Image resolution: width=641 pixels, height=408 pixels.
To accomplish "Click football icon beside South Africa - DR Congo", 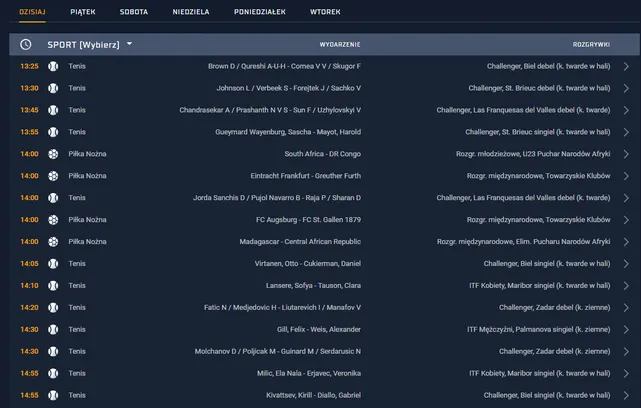I will 53,154.
